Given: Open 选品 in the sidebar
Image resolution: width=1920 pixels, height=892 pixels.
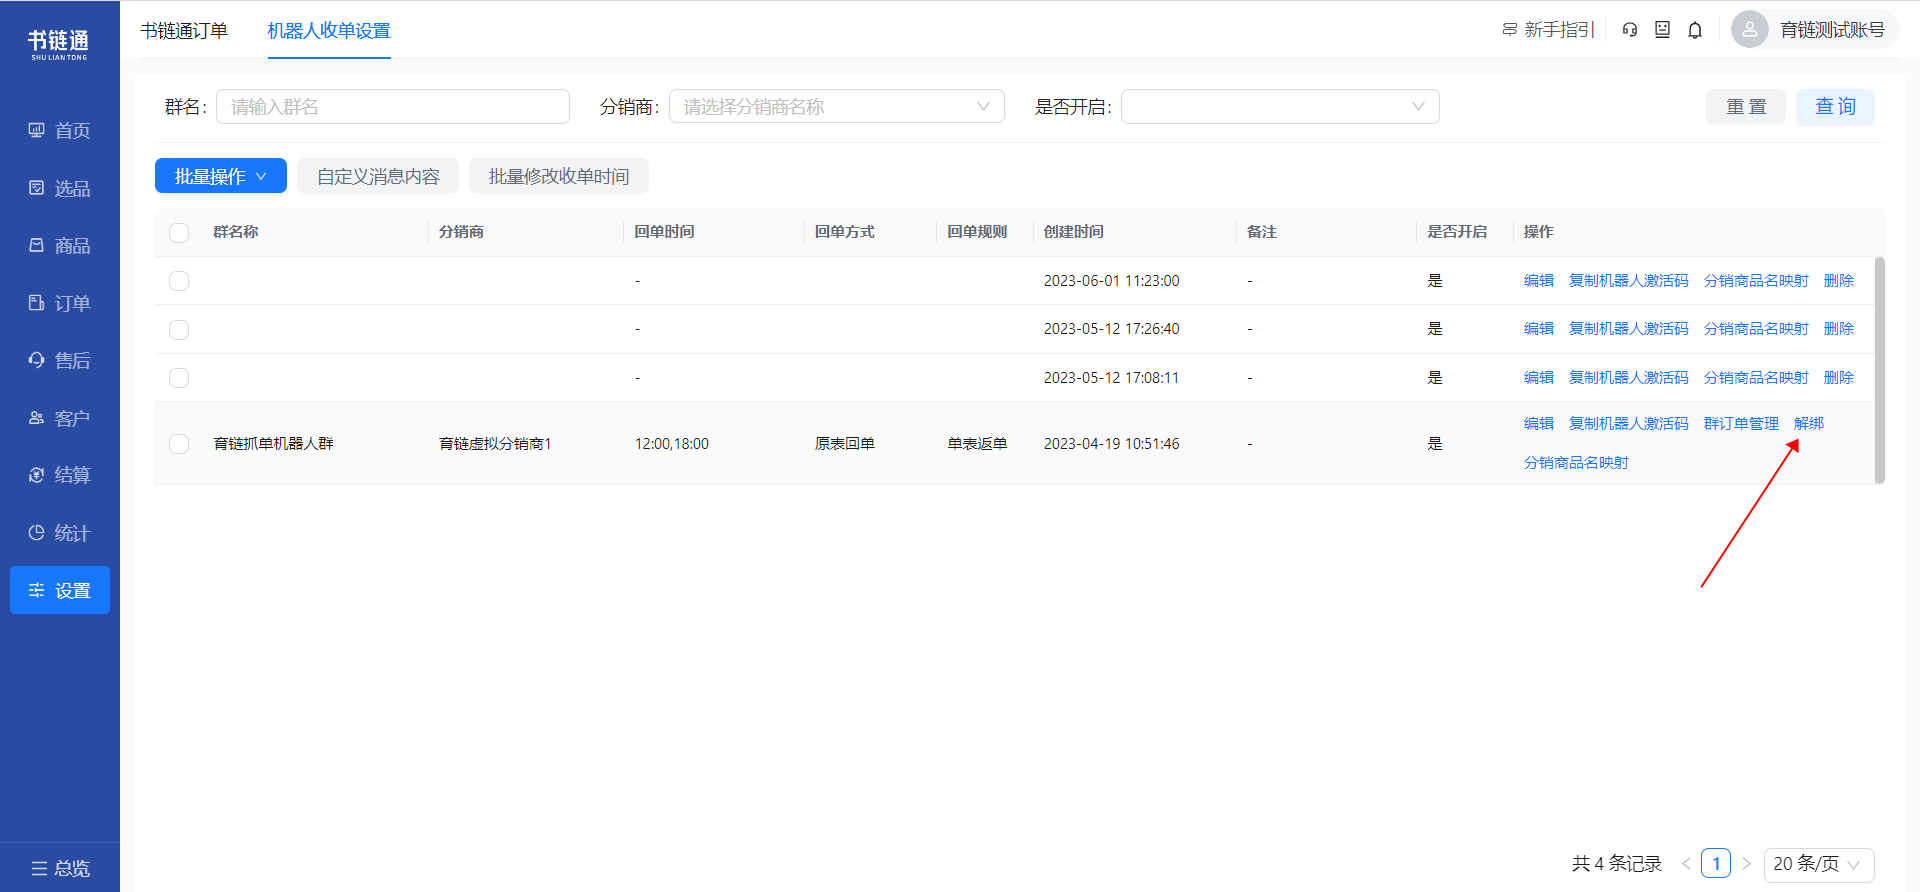Looking at the screenshot, I should pos(60,188).
